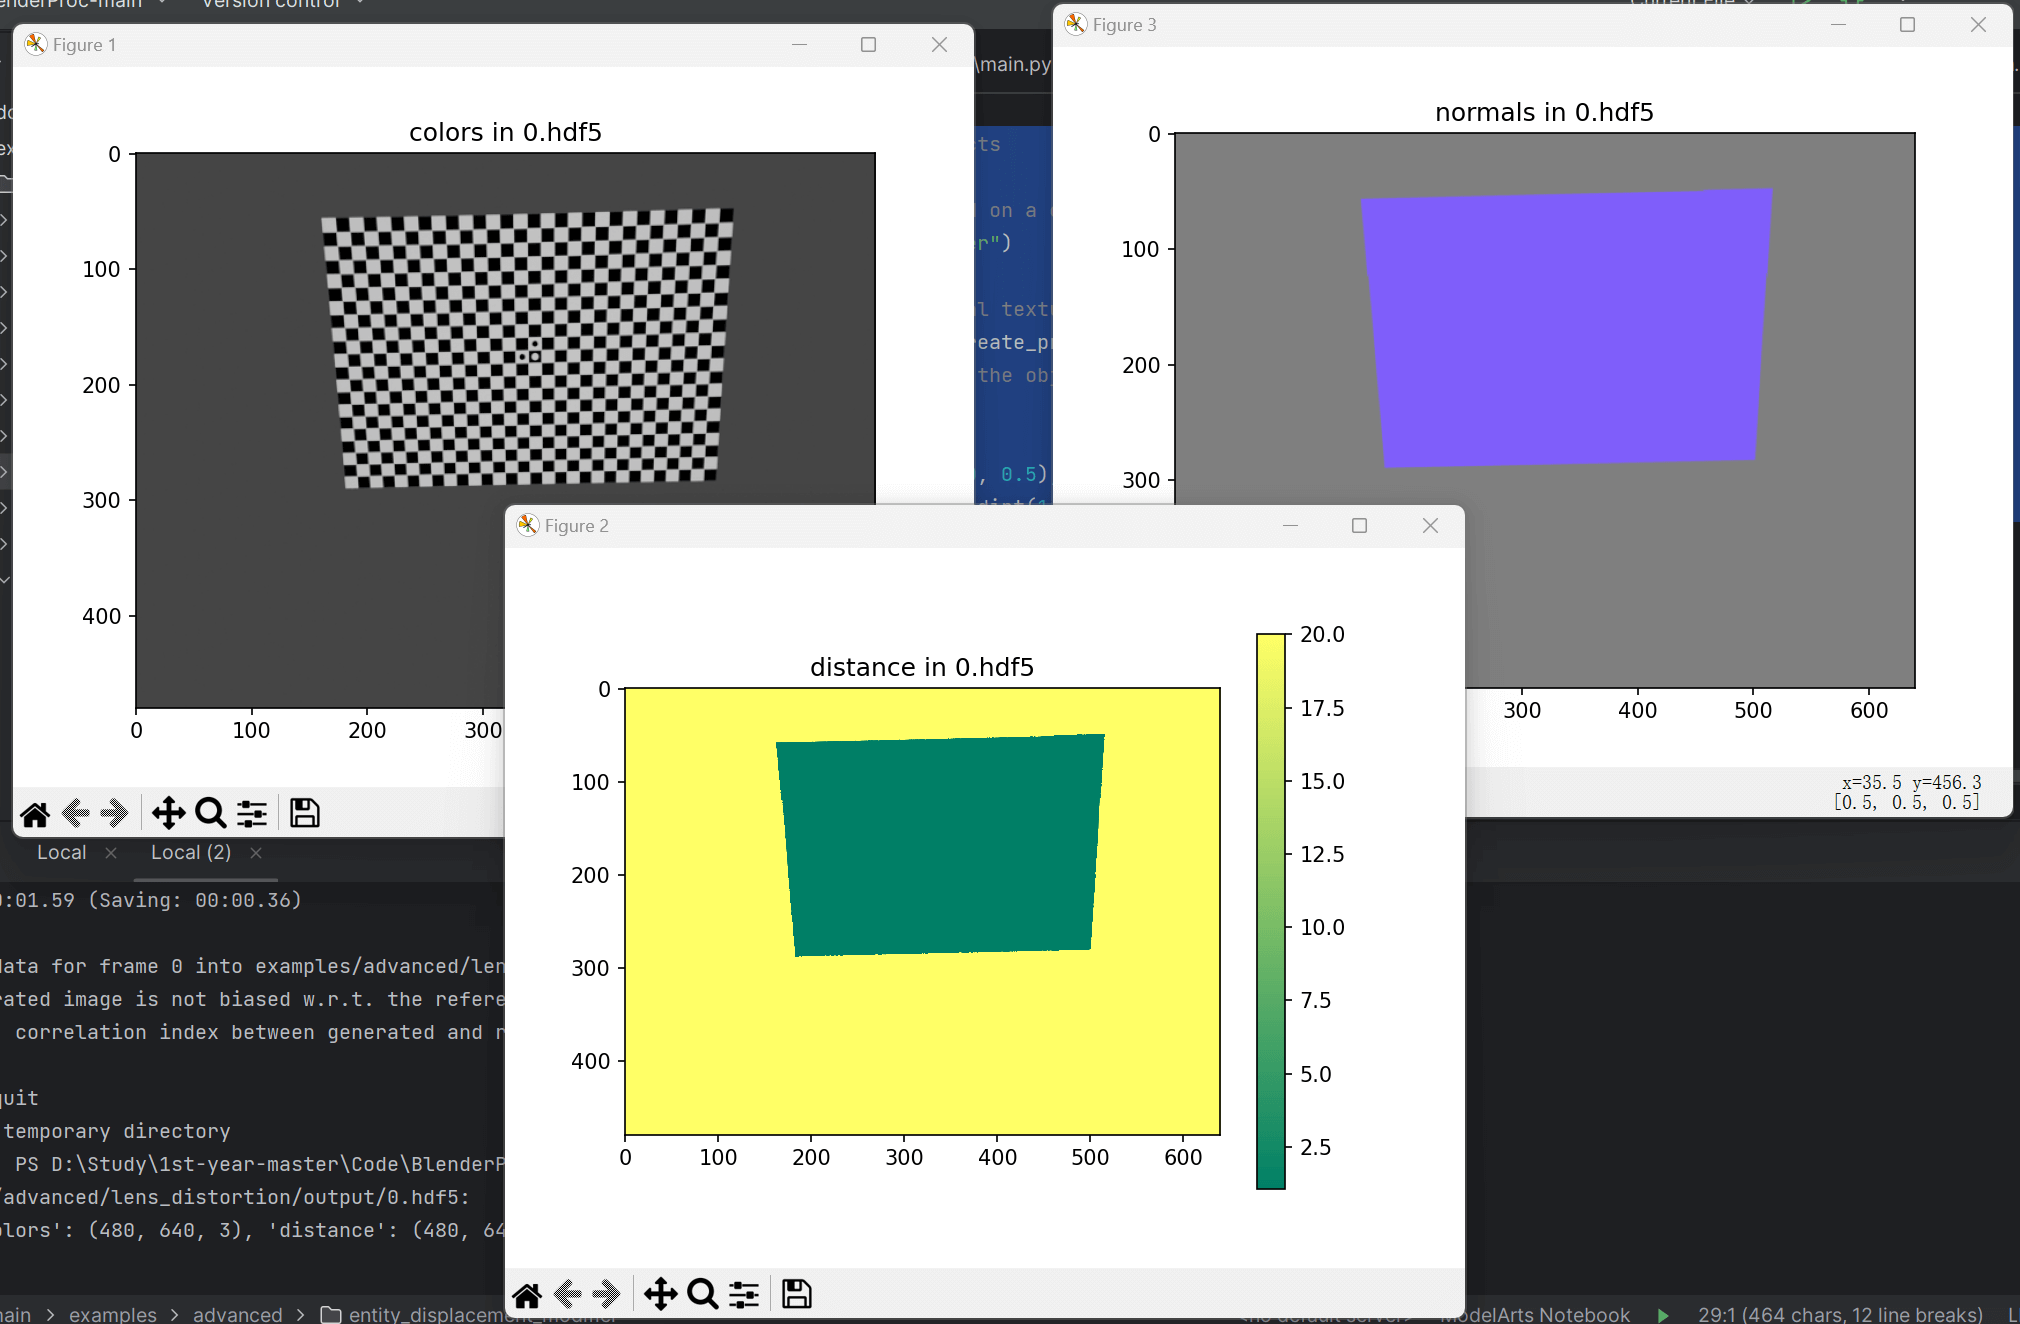Select the Pan tool in Figure 1
Screen dimensions: 2020x1324
click(168, 814)
